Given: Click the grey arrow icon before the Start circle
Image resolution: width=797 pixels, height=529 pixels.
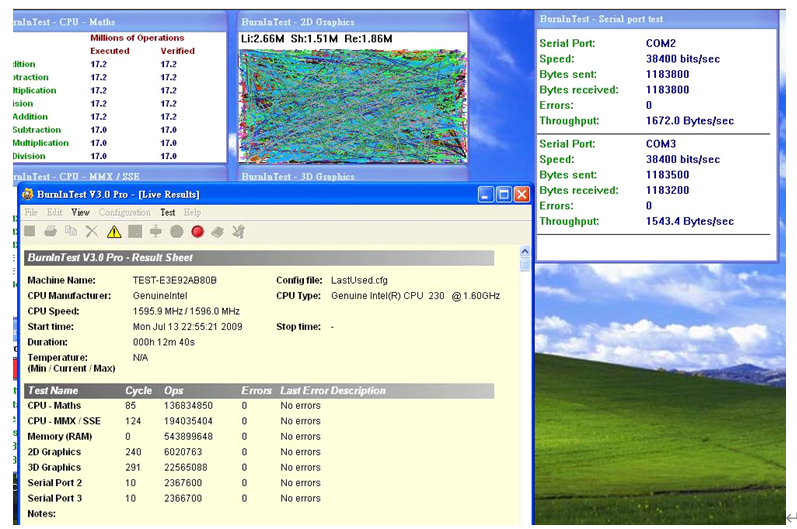Looking at the screenshot, I should [156, 232].
